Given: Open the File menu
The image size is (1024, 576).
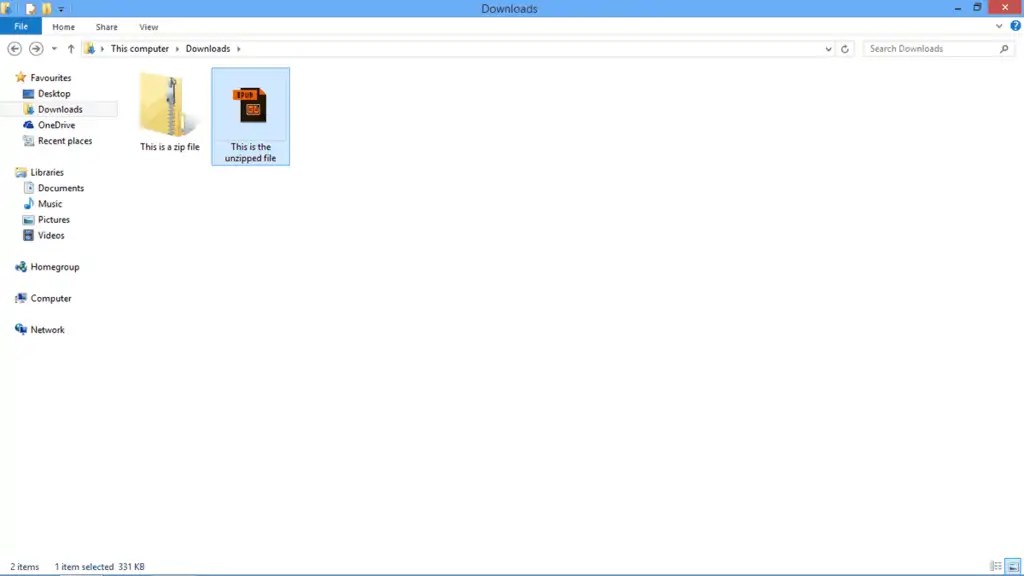Looking at the screenshot, I should [20, 26].
